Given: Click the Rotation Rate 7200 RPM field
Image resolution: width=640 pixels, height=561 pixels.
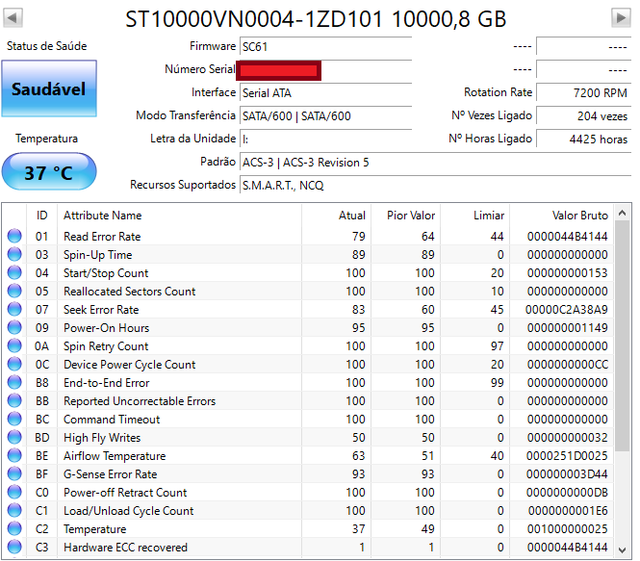Looking at the screenshot, I should point(584,93).
